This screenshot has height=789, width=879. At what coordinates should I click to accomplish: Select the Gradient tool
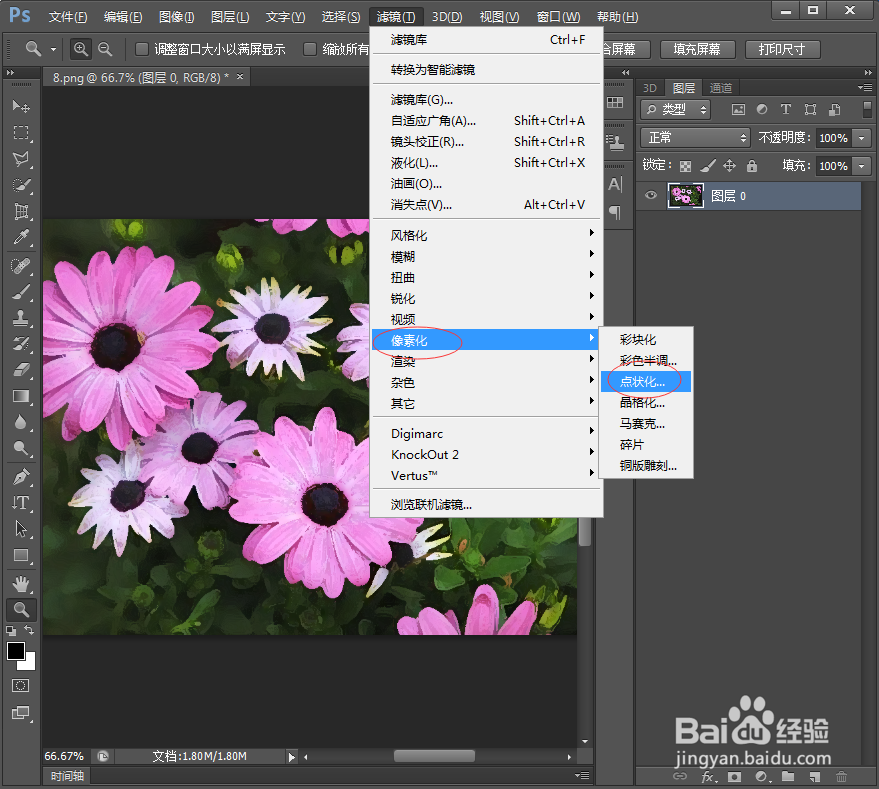[x=21, y=396]
